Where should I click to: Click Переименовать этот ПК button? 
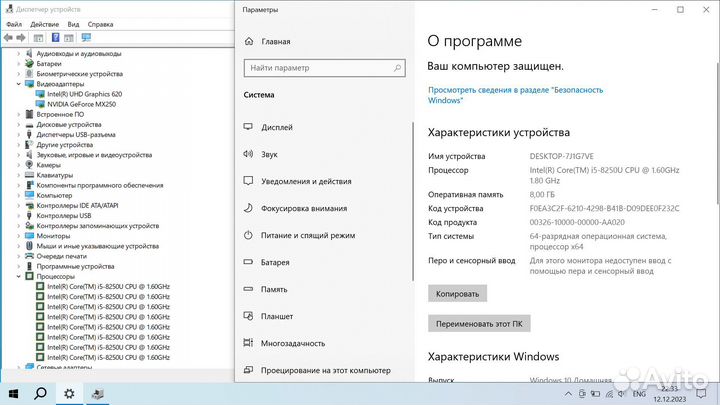tap(479, 323)
